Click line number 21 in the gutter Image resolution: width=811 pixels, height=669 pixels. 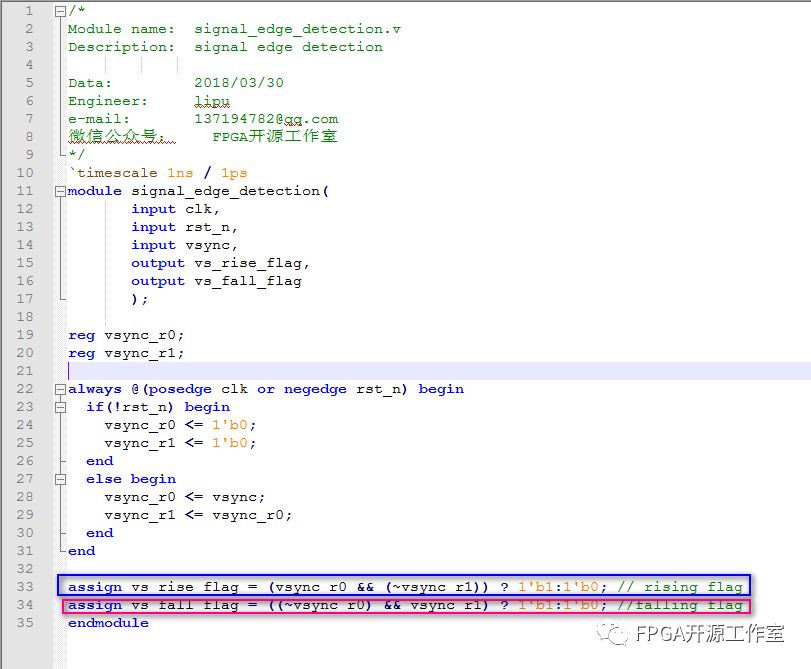coord(25,371)
